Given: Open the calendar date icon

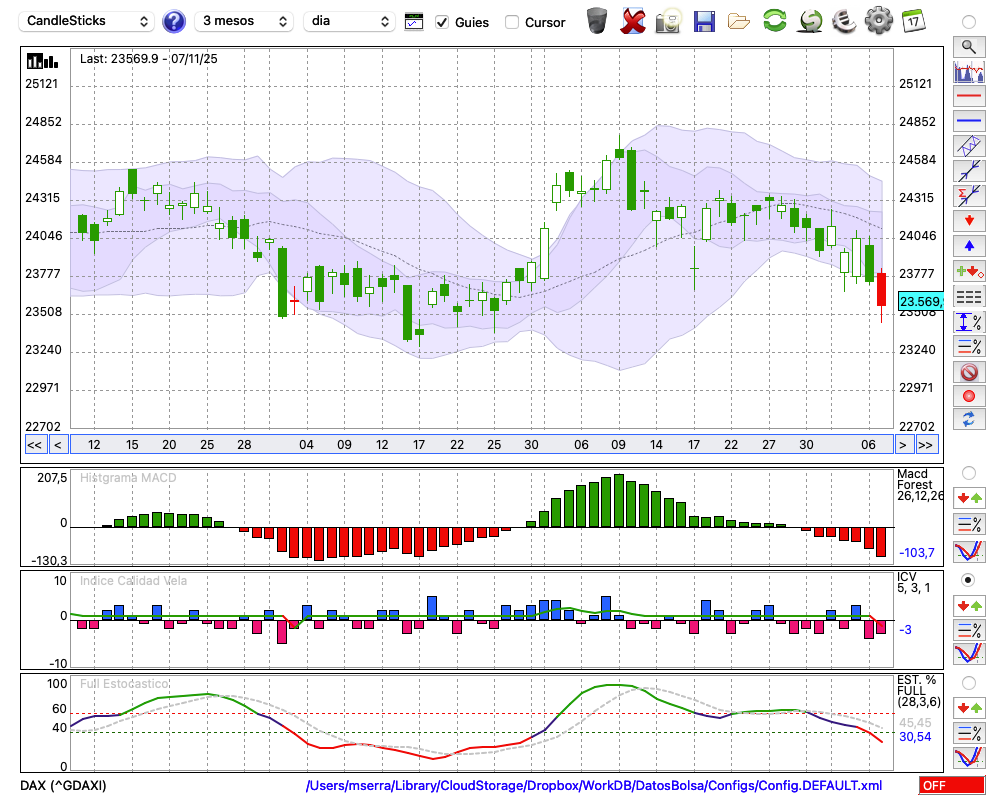Looking at the screenshot, I should coord(912,21).
